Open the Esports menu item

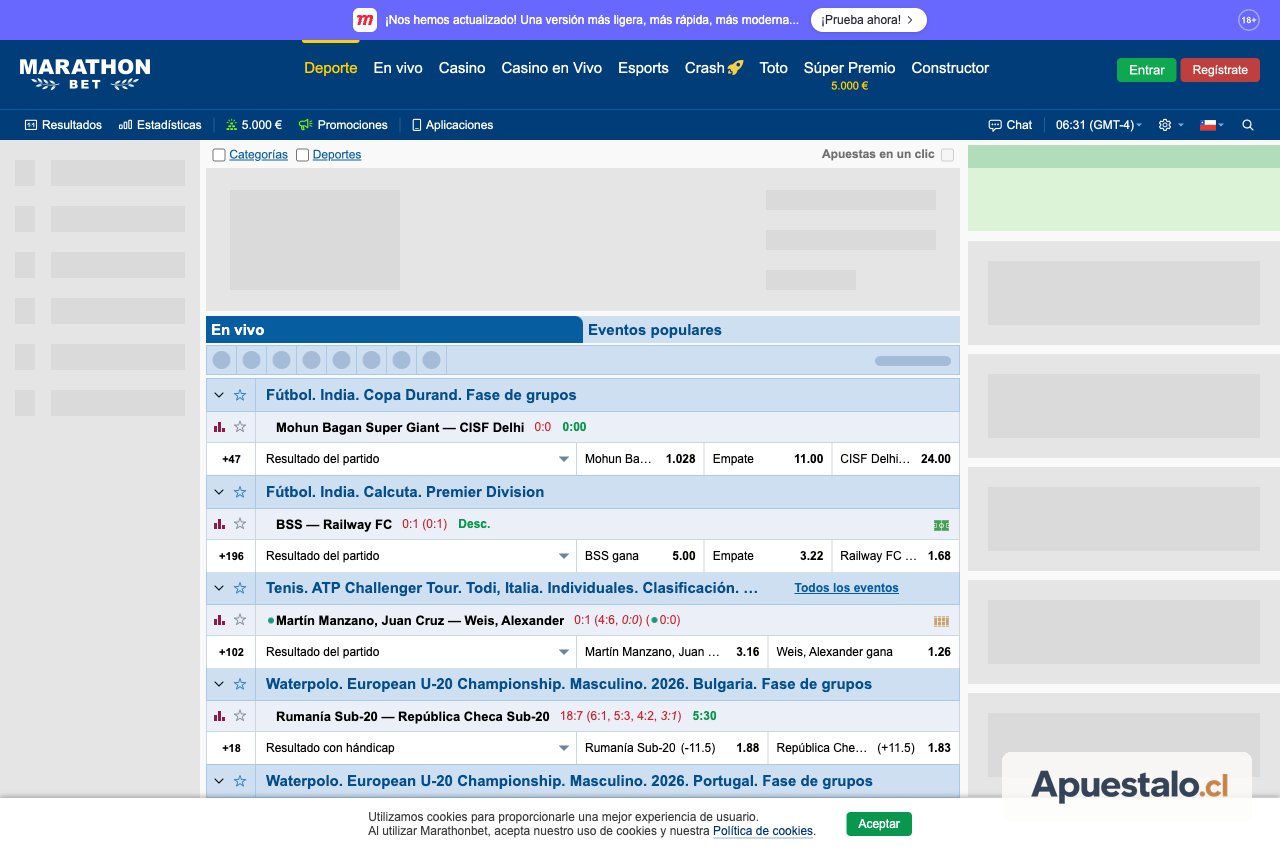pyautogui.click(x=643, y=68)
